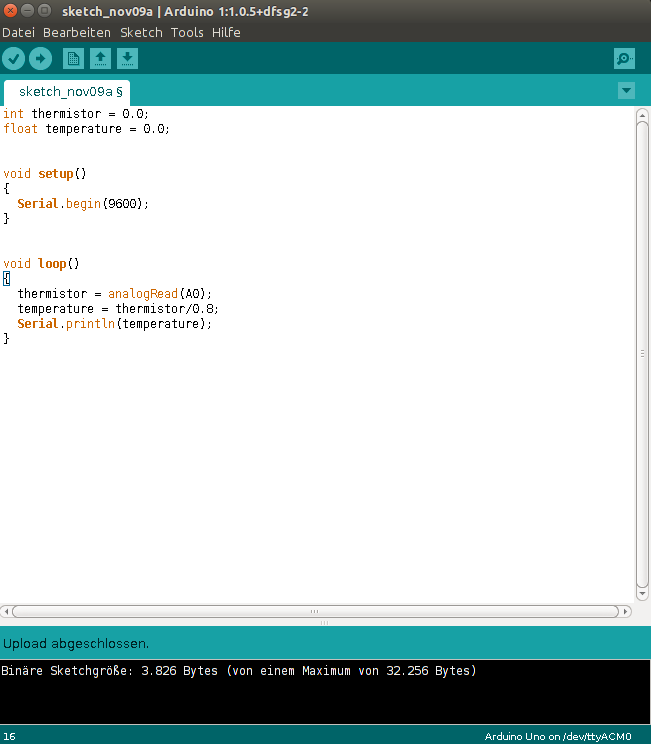Create a new sketch with the New icon

coord(73,59)
